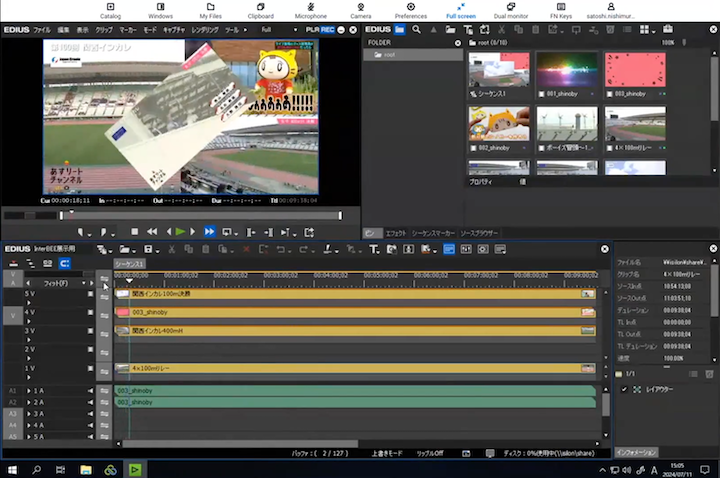Select the 001_shinoby clip thumbnail in bin
This screenshot has width=720, height=478.
click(x=567, y=70)
